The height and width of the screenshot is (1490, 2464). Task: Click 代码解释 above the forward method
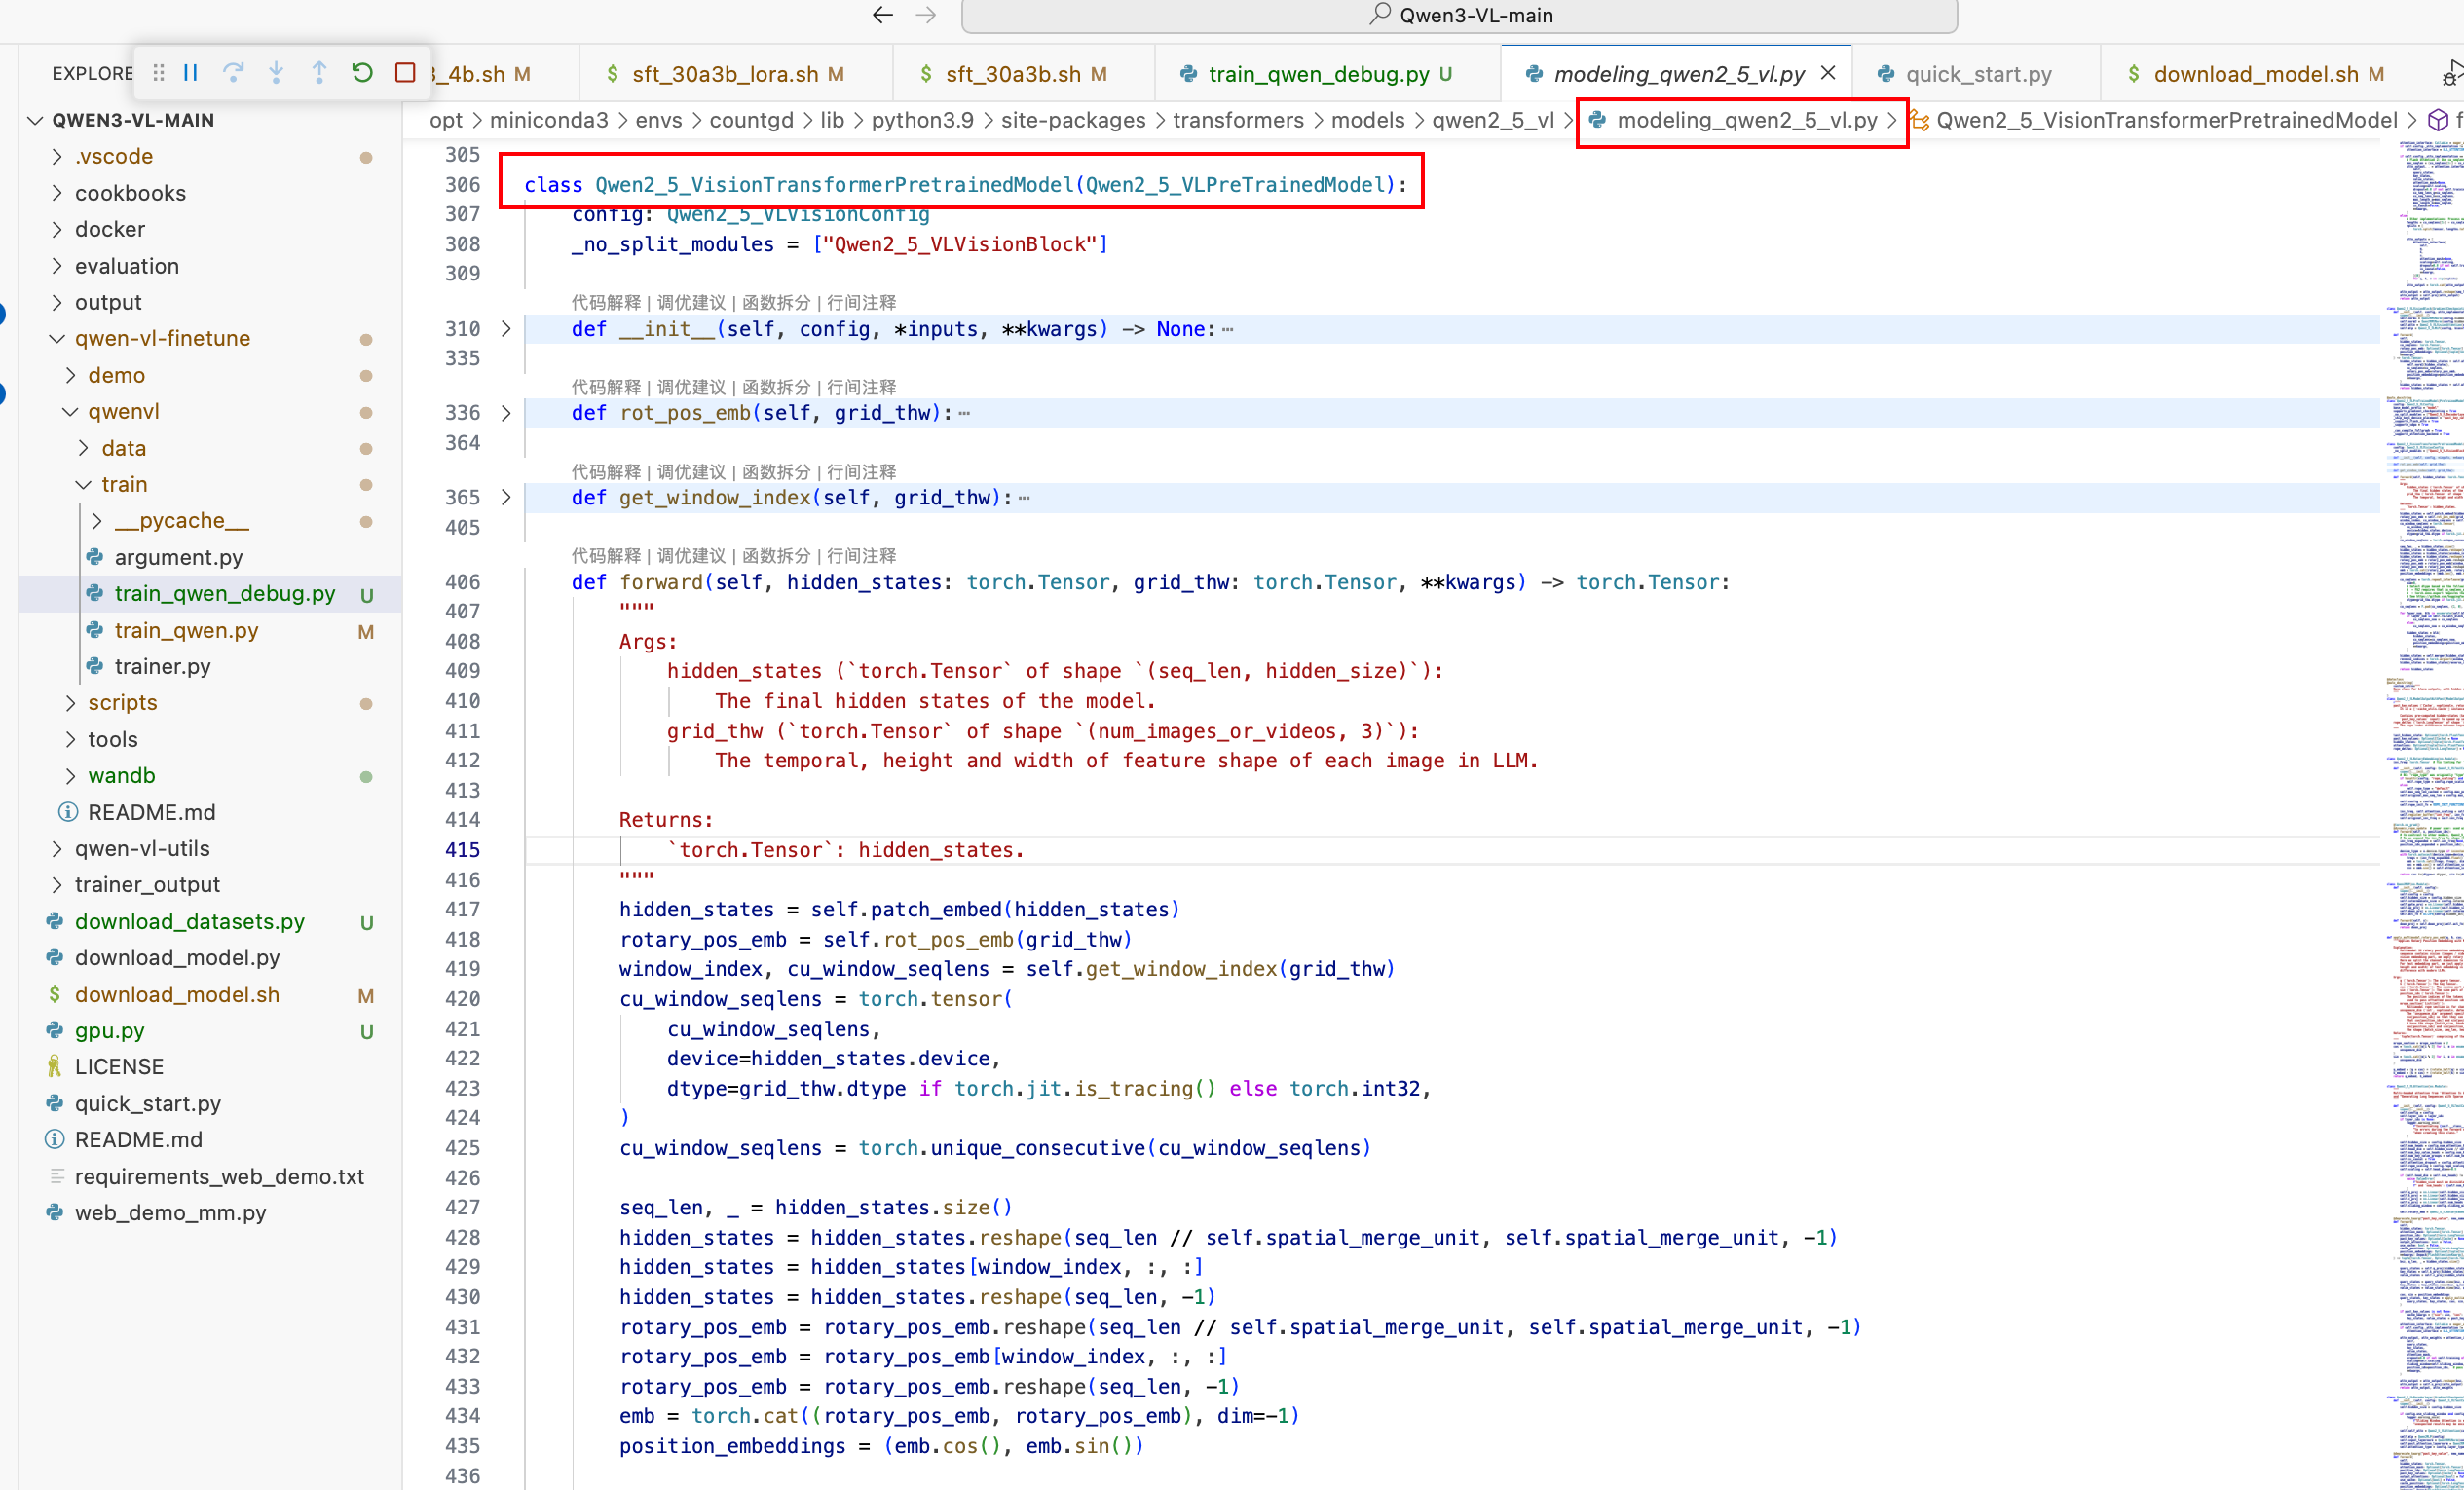click(x=606, y=556)
